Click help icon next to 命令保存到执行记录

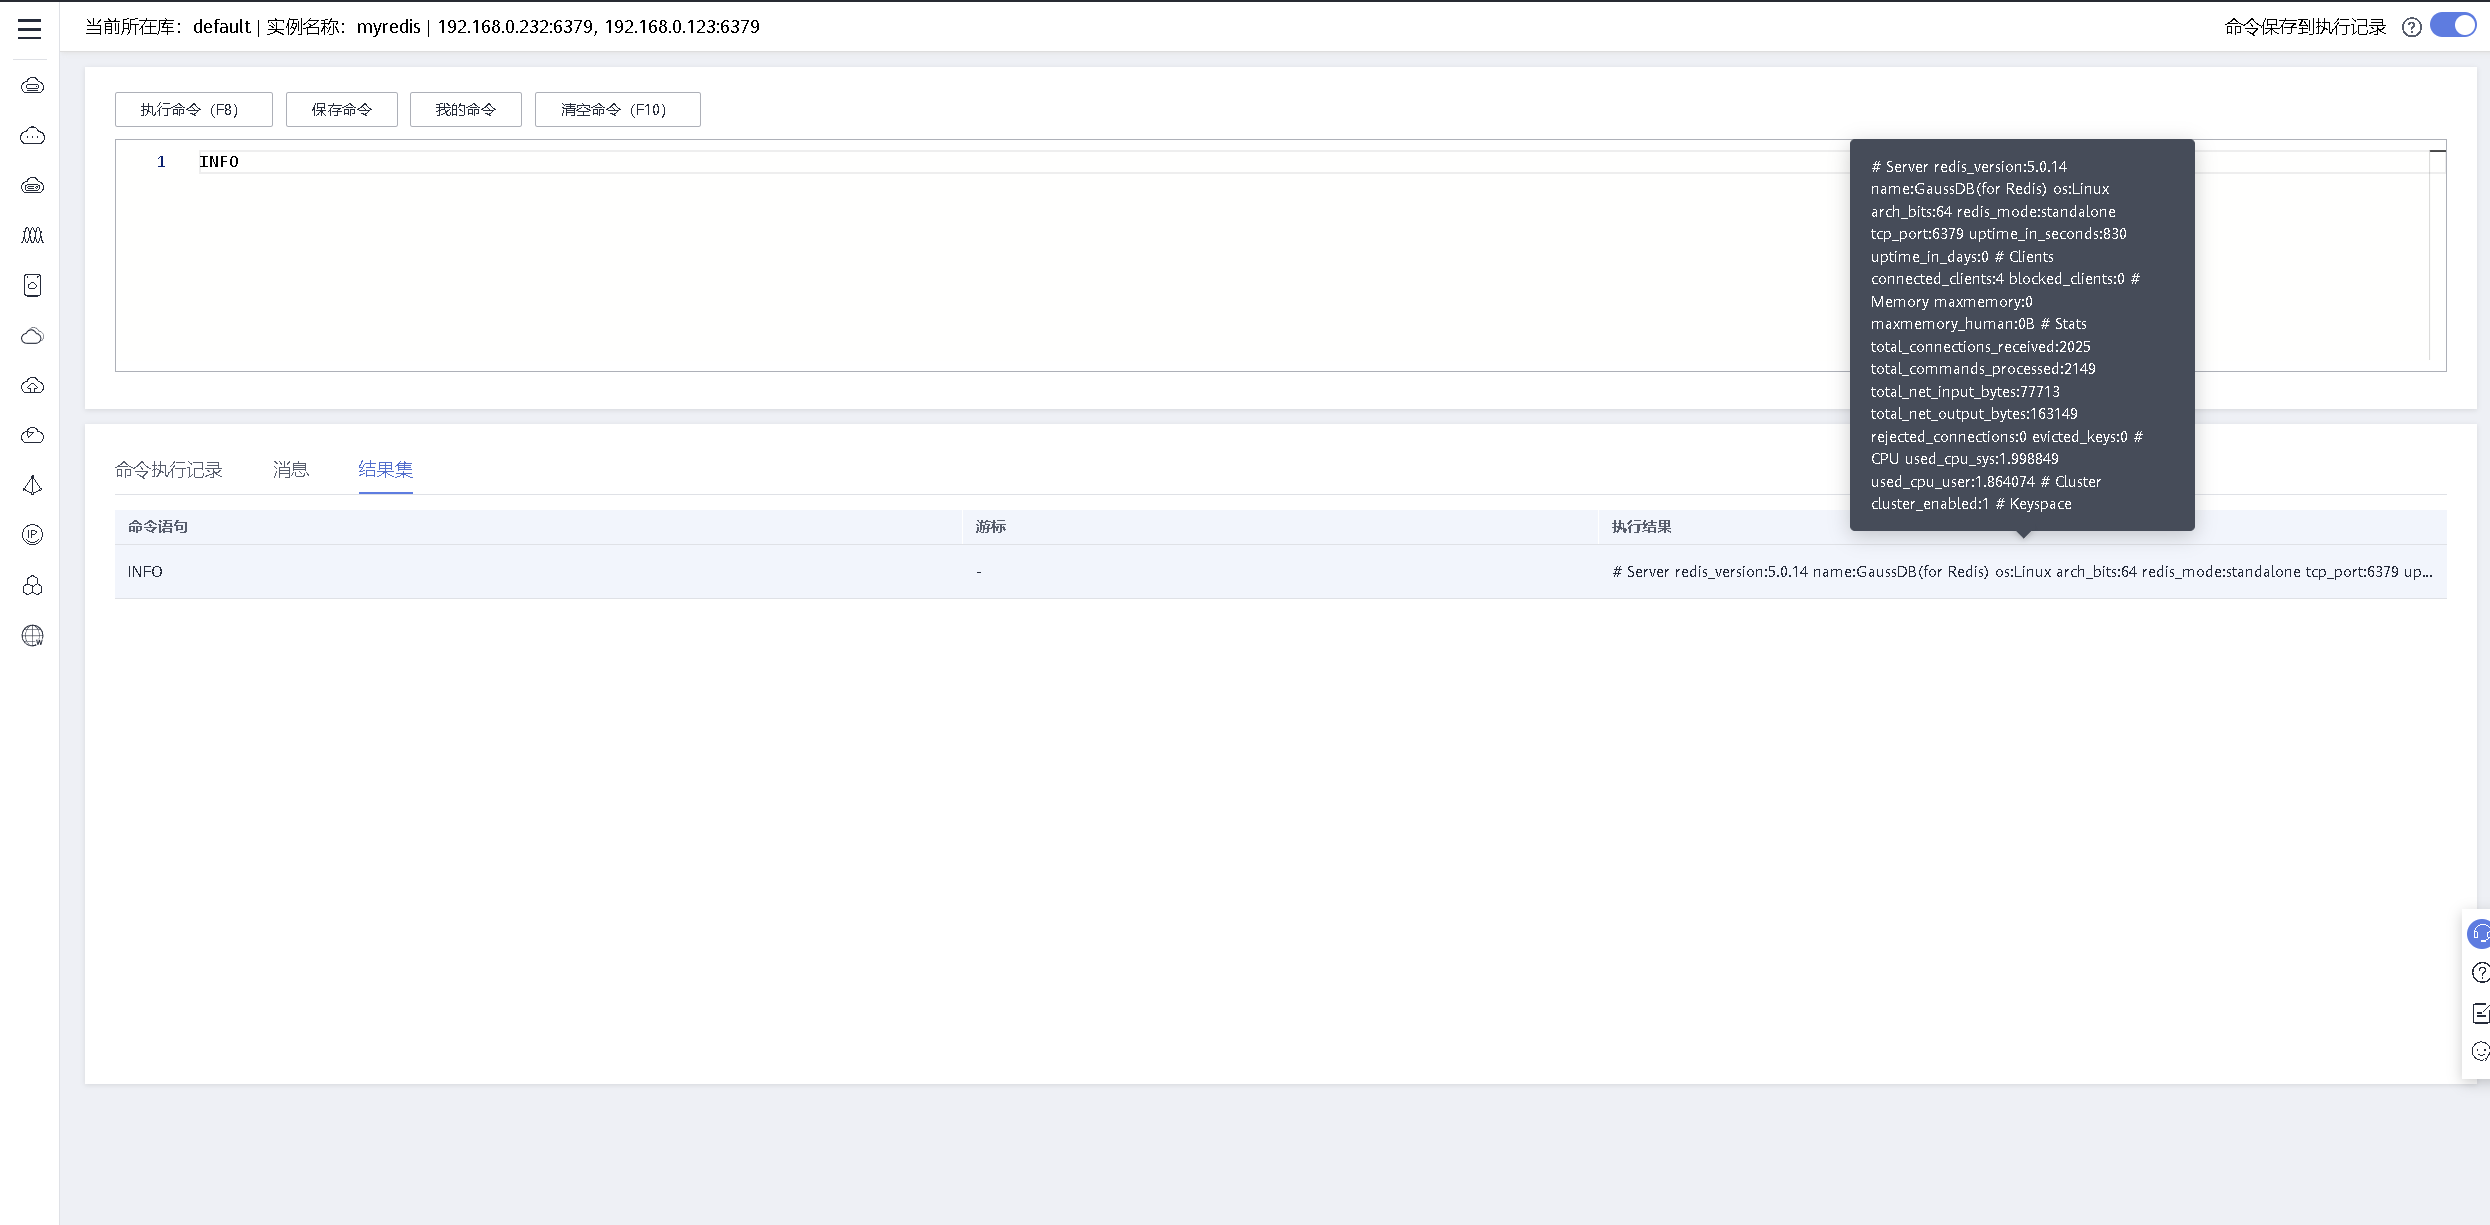click(2412, 27)
